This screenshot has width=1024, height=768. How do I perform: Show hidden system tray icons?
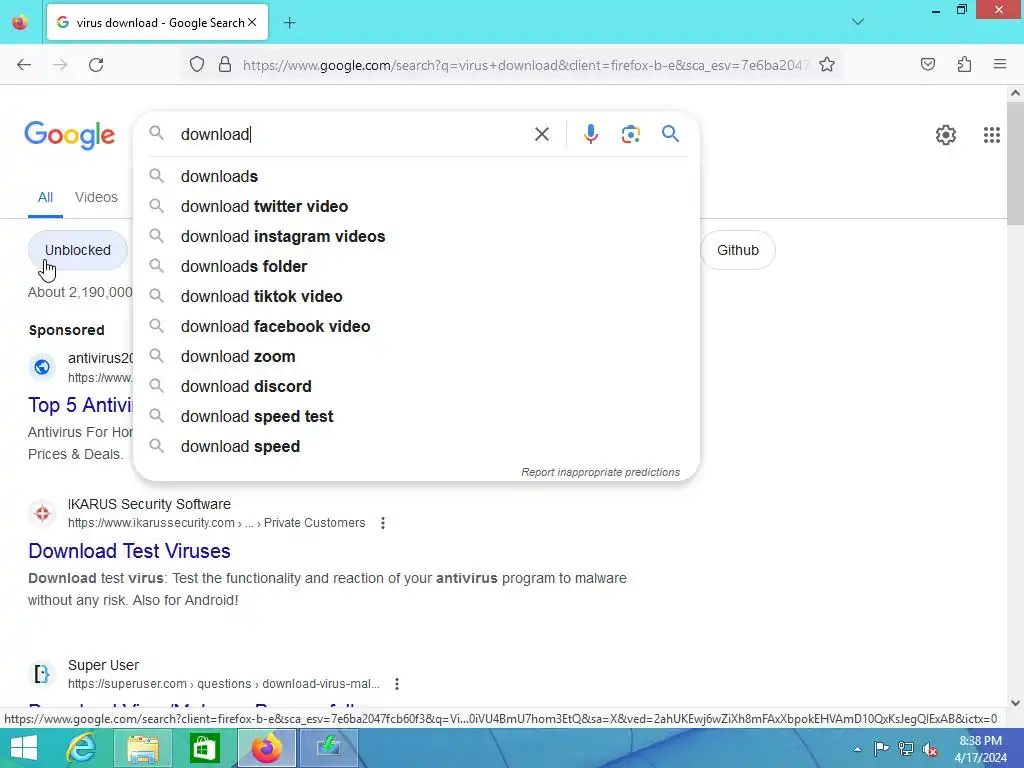[857, 749]
